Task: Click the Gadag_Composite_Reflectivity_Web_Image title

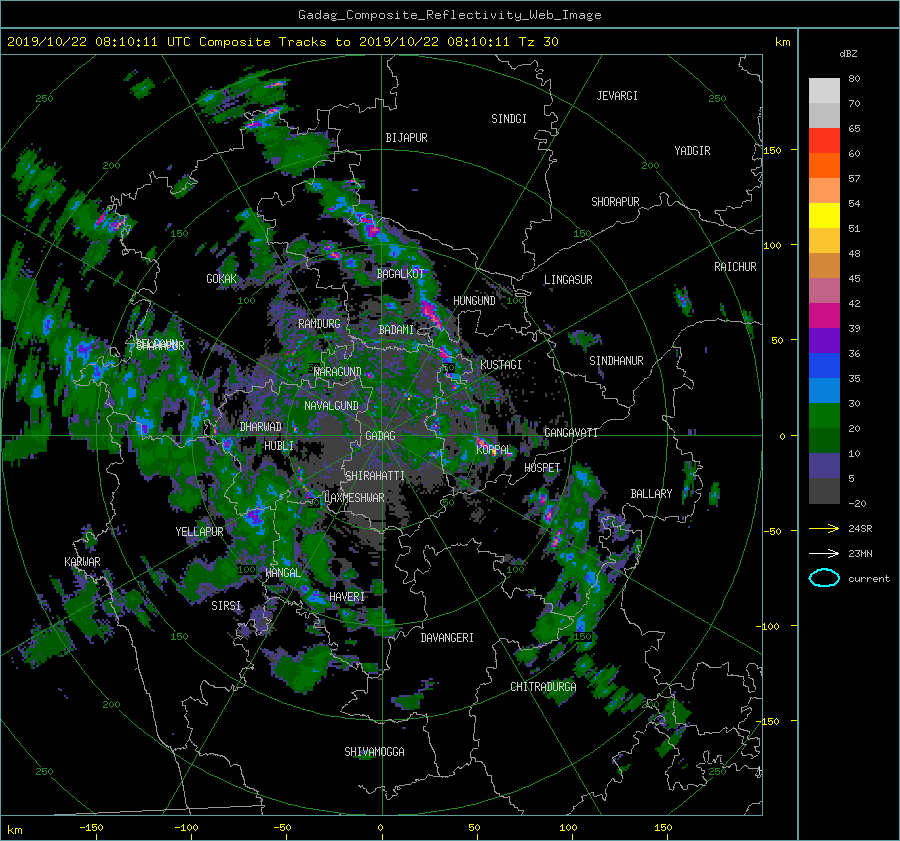Action: (449, 15)
